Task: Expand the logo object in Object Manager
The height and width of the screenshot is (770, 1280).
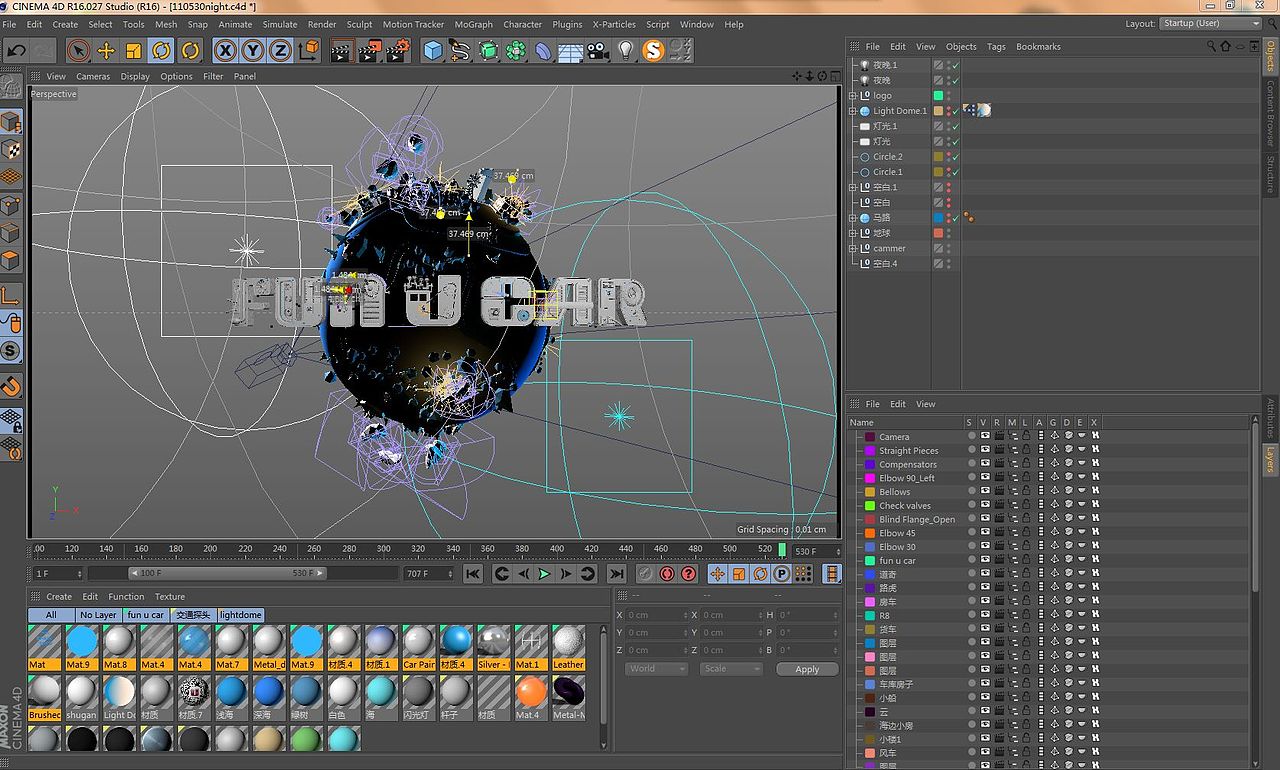Action: point(853,96)
